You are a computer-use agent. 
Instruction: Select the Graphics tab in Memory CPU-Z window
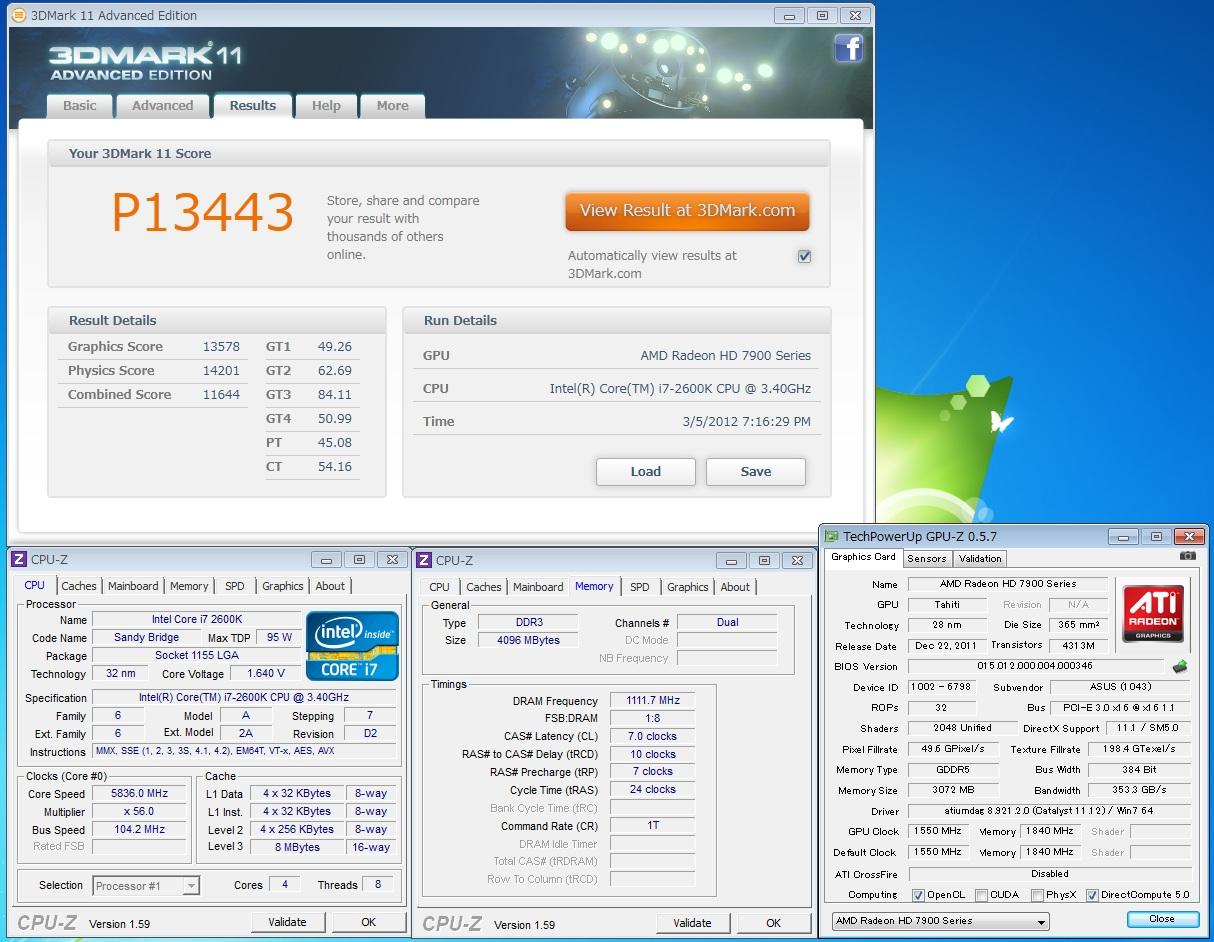tap(688, 587)
